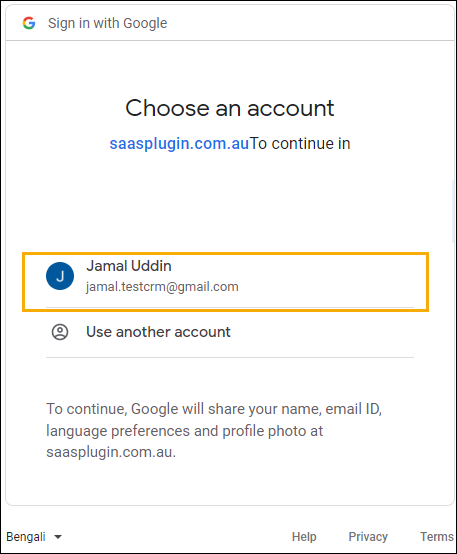Viewport: 457px width, 554px height.
Task: Open the Help link
Action: [x=304, y=537]
